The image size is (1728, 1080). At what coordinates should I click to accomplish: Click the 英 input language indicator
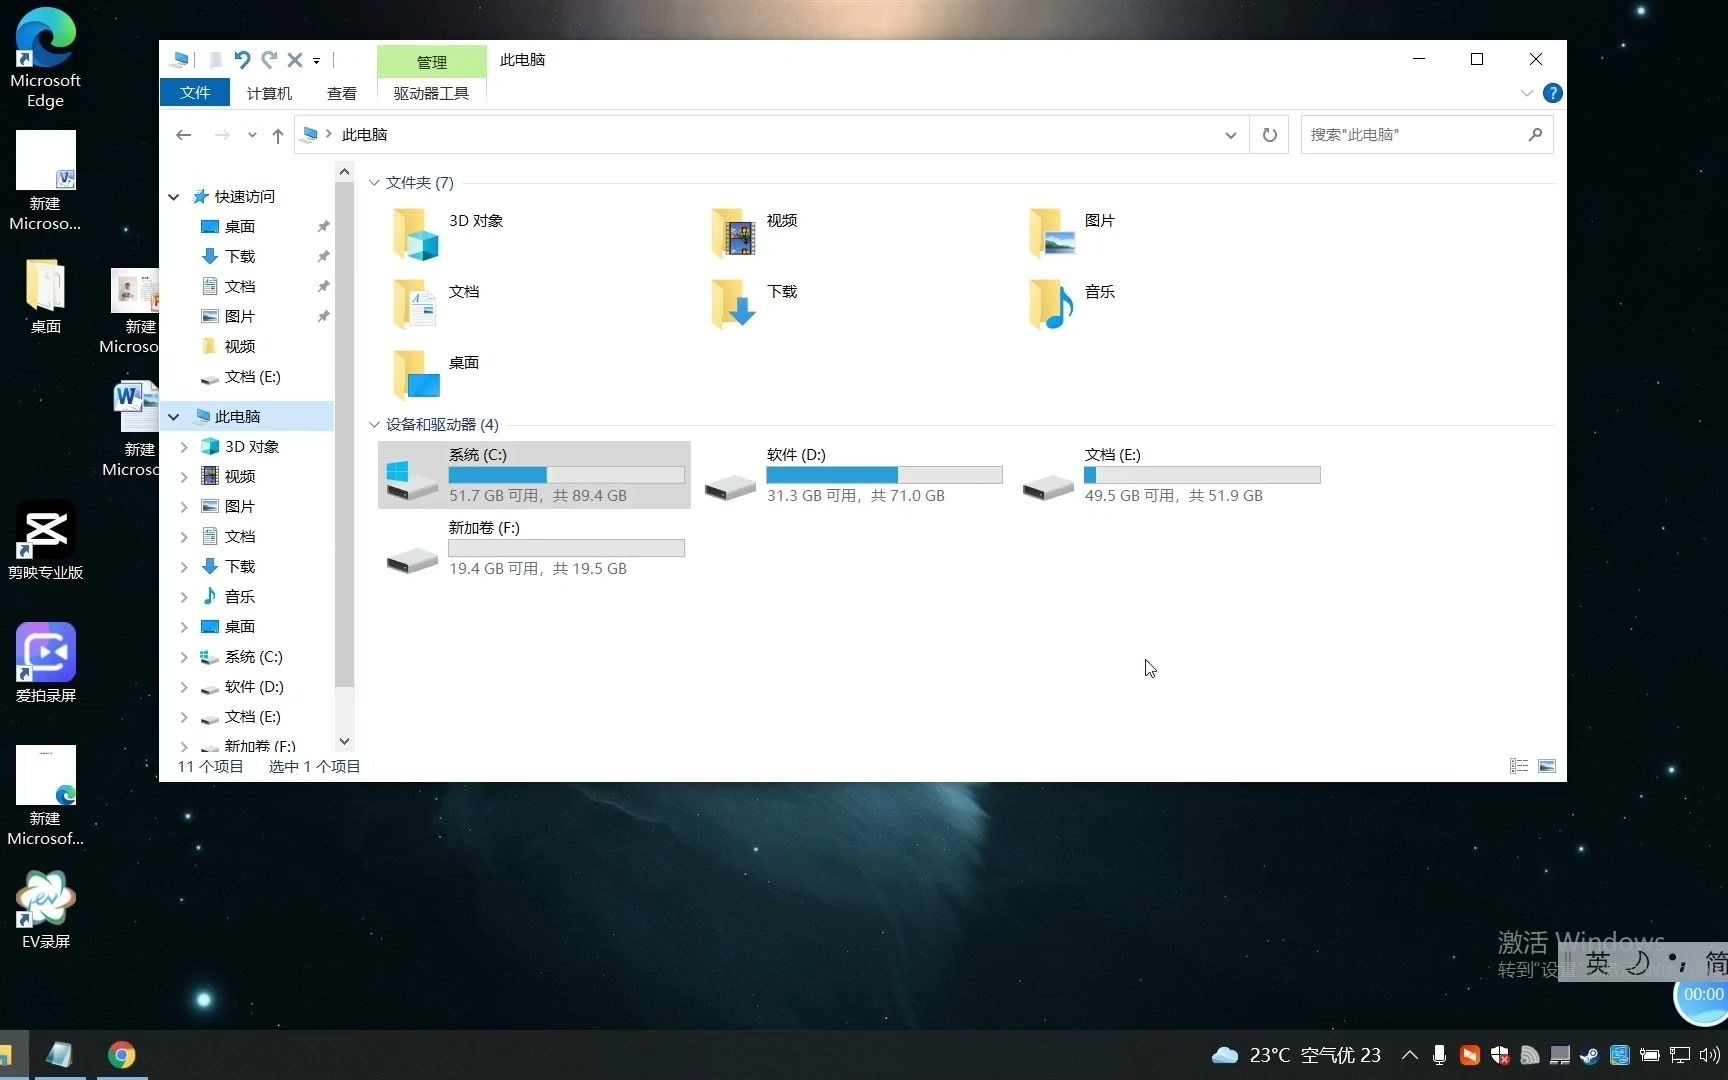click(1598, 963)
